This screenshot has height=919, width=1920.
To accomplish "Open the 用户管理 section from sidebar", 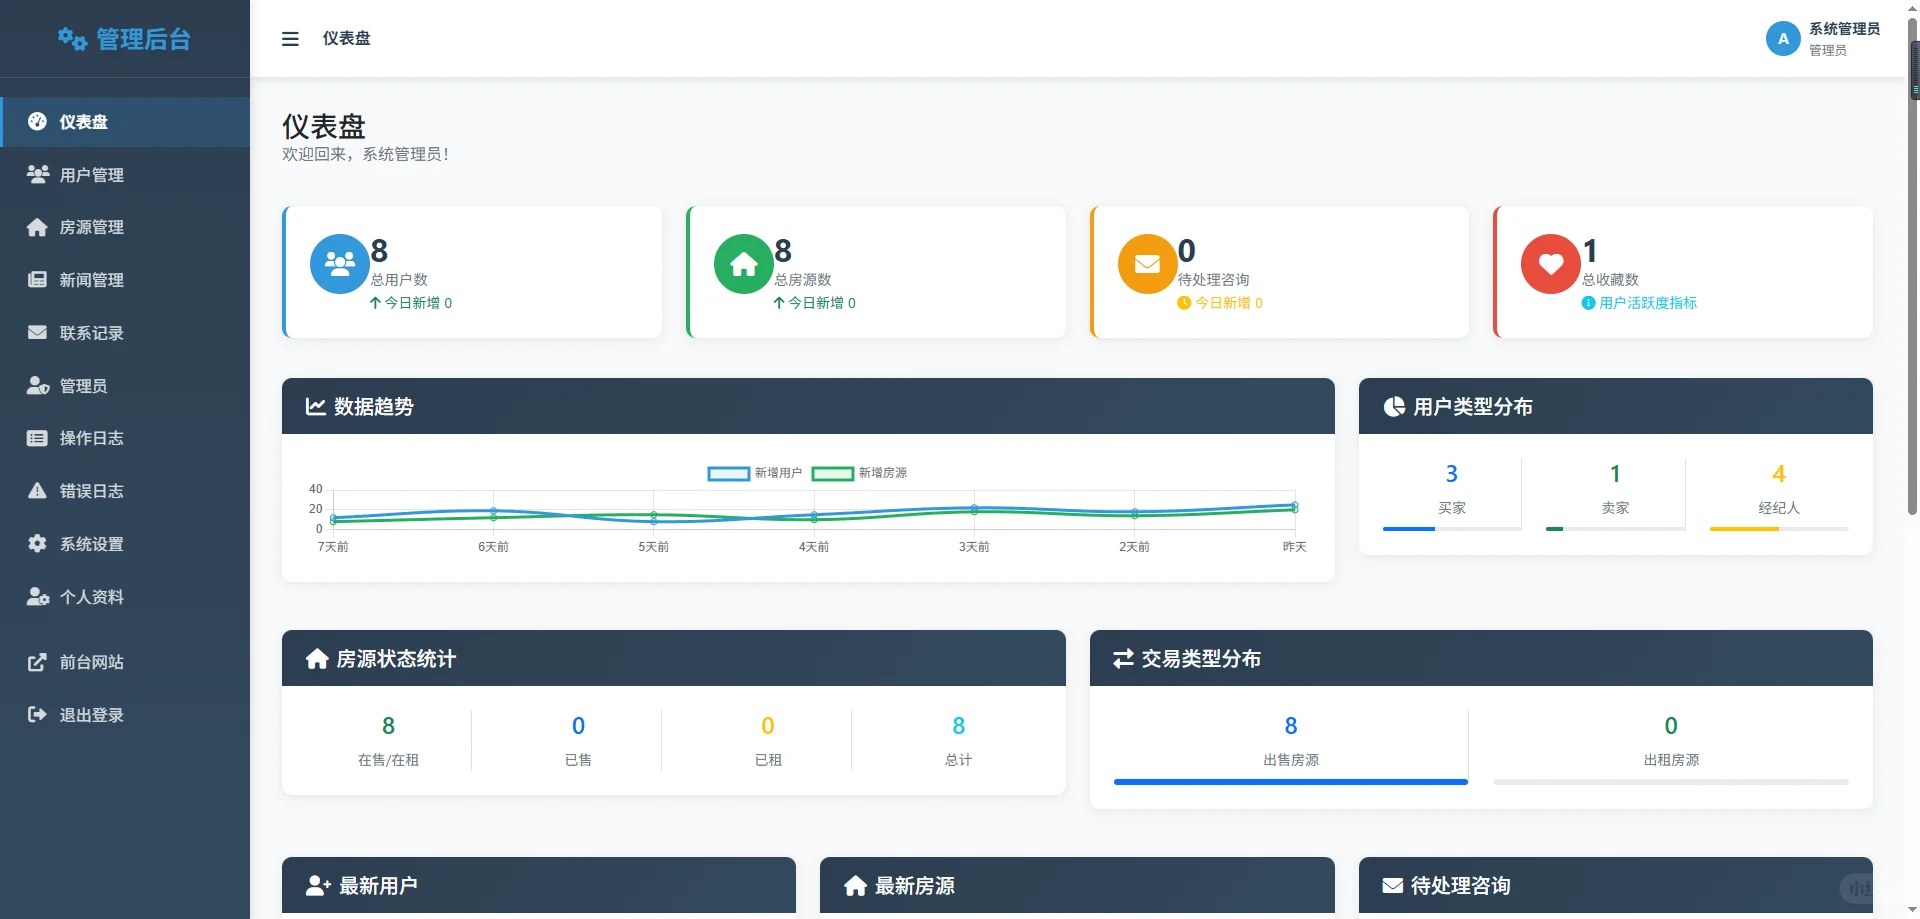I will coord(90,174).
